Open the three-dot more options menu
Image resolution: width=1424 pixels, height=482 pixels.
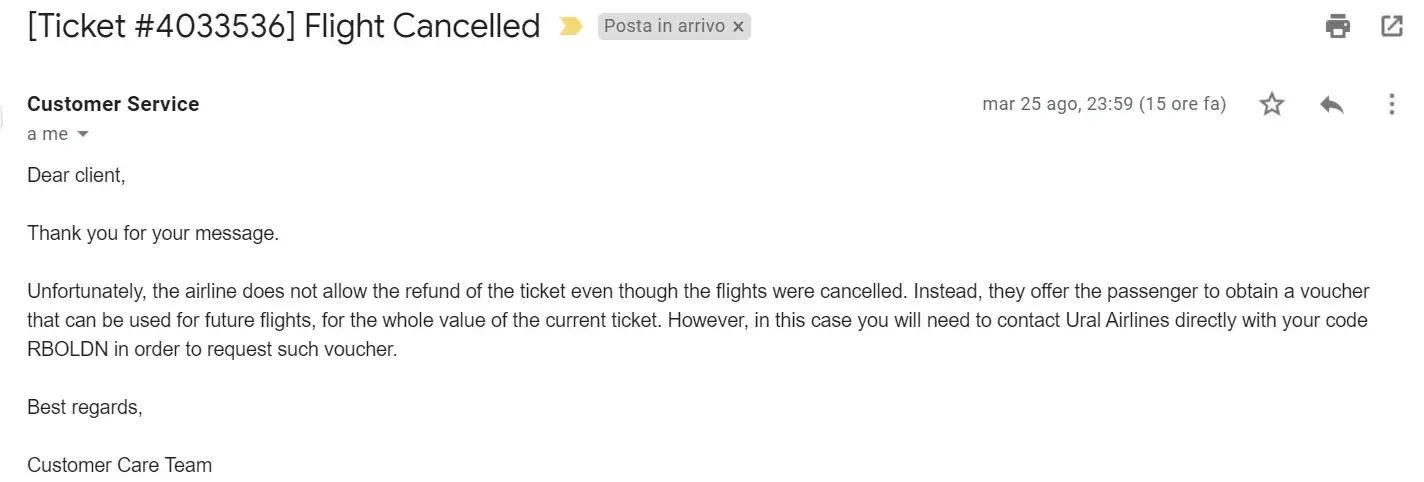pyautogui.click(x=1391, y=104)
